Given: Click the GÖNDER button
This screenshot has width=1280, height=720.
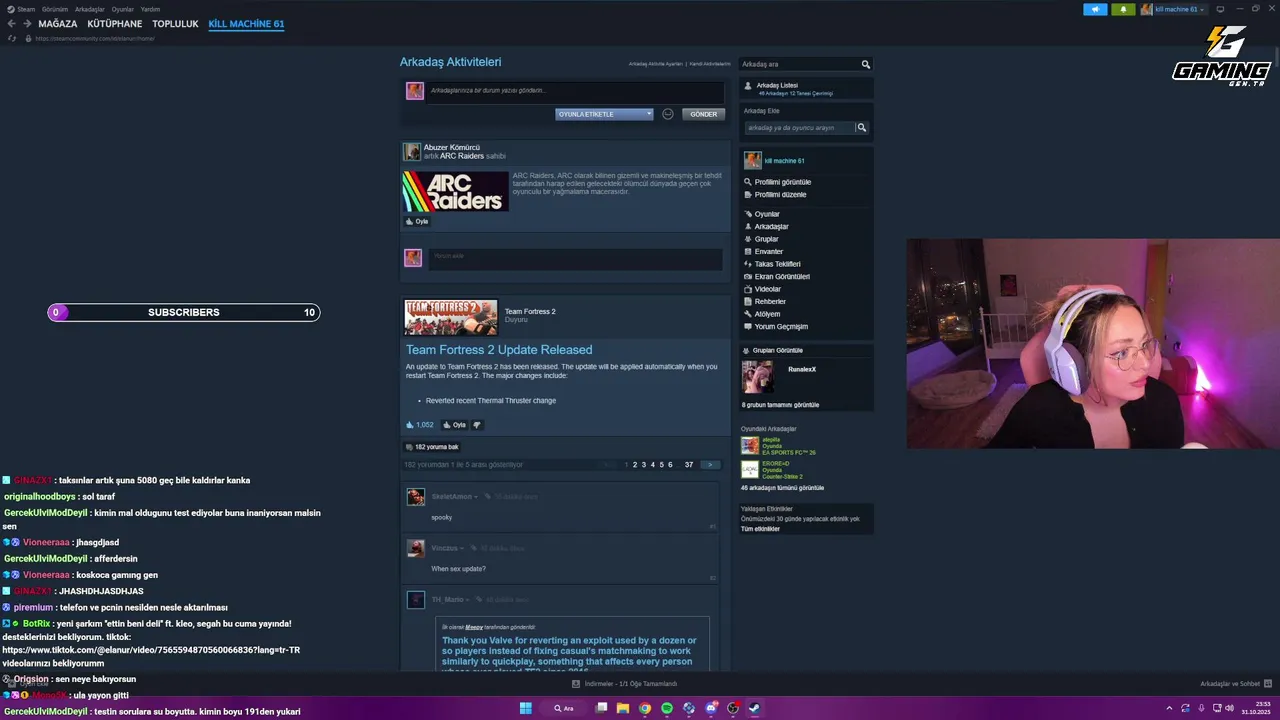Looking at the screenshot, I should 704,114.
